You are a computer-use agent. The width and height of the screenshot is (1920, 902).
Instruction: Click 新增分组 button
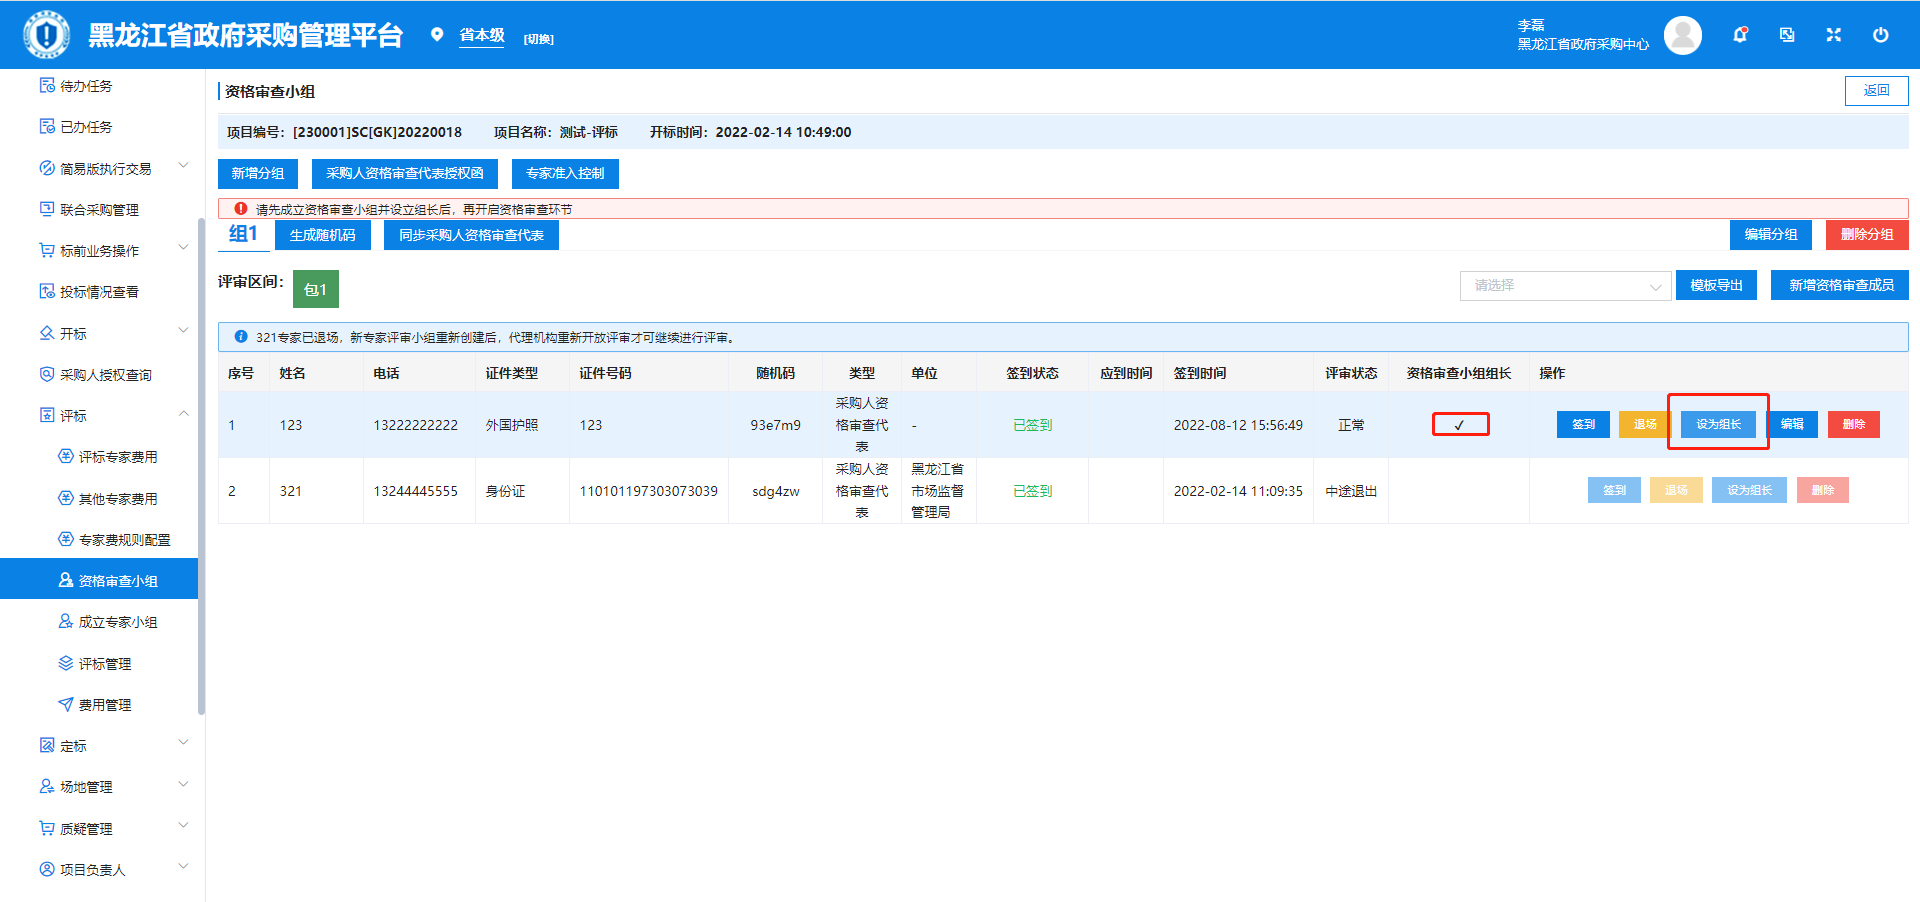[x=258, y=173]
